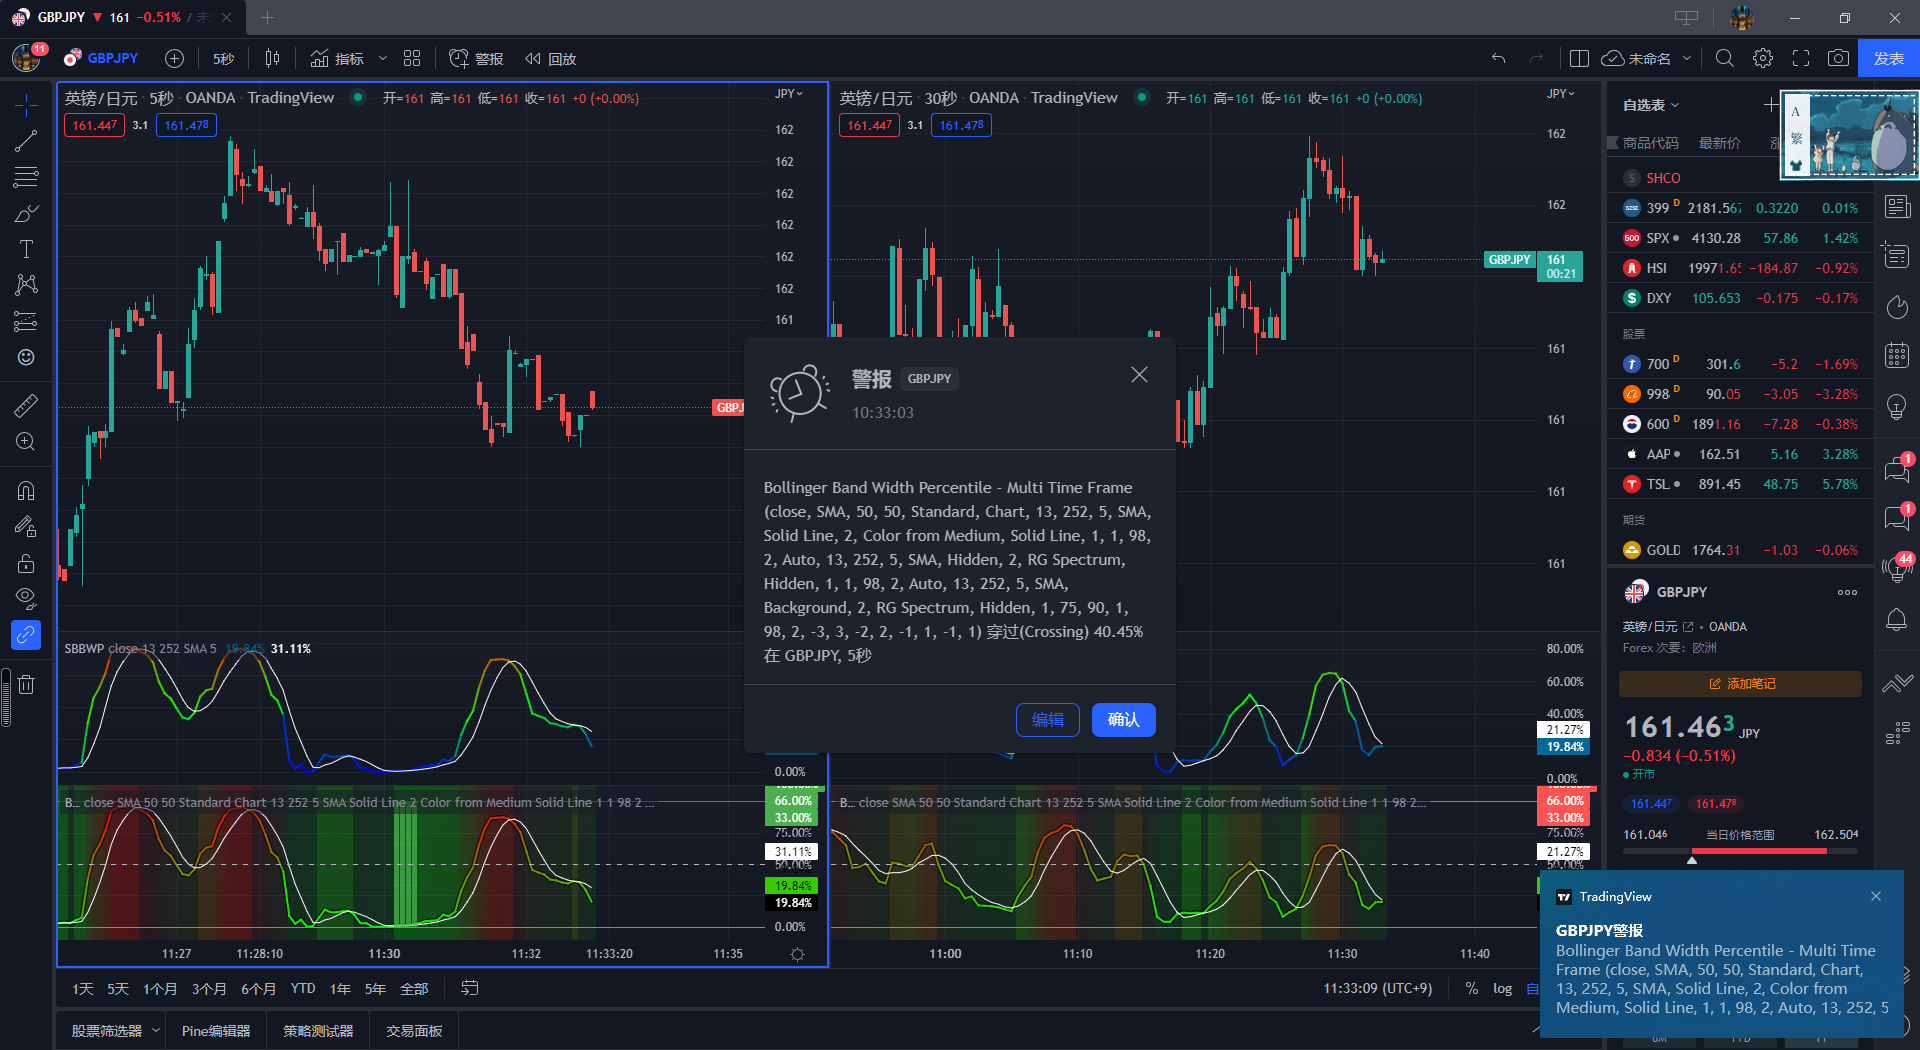Click the add-symbol plus icon in top toolbar

174,59
